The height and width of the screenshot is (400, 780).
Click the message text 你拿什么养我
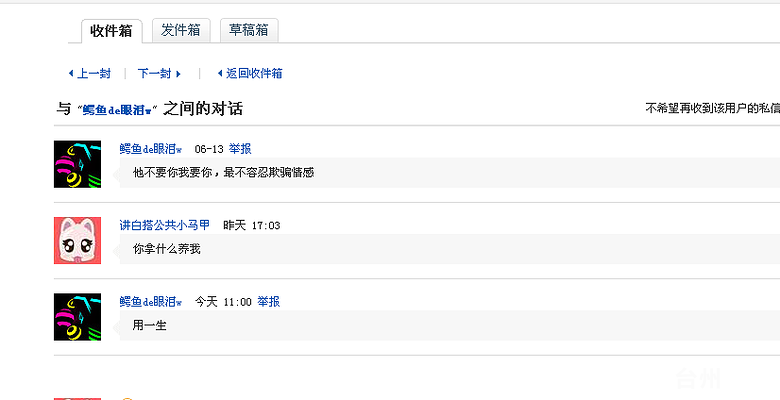coord(167,248)
